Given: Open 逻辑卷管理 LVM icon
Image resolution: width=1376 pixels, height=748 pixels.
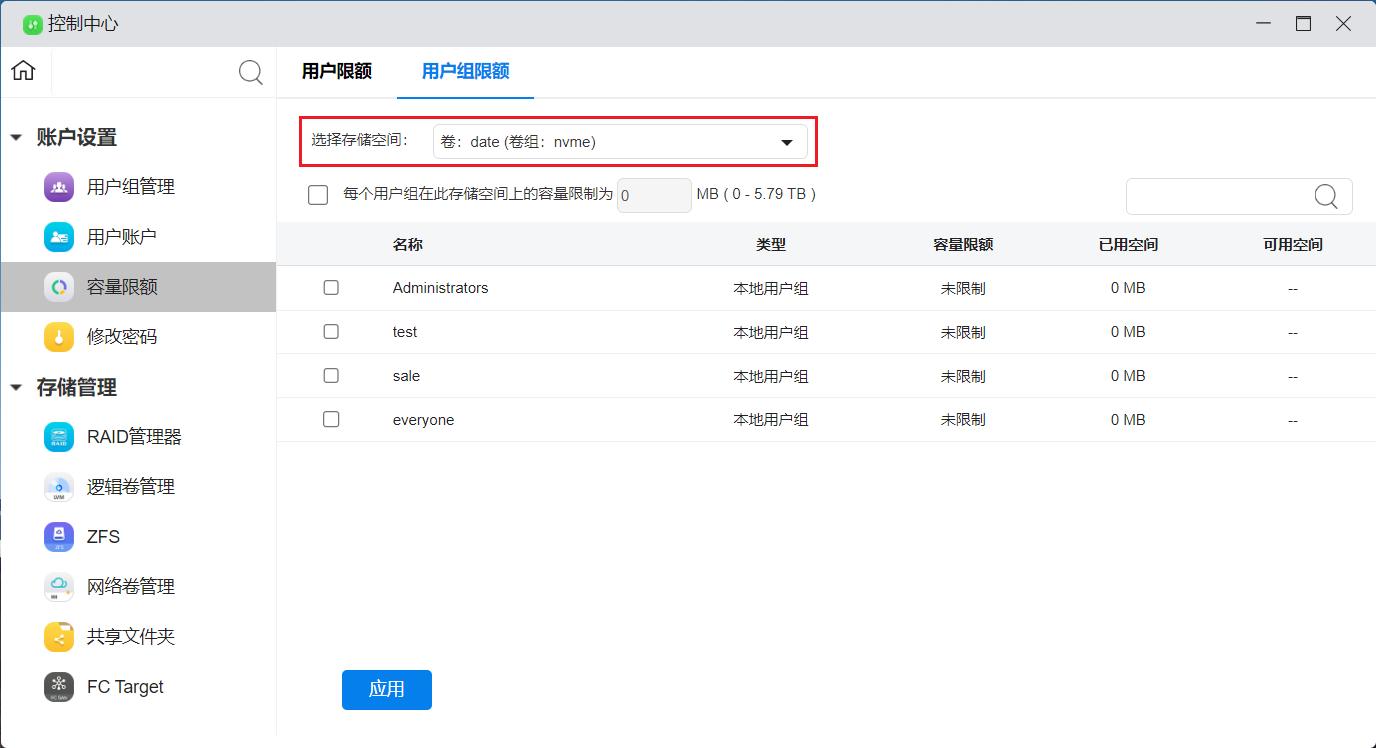Looking at the screenshot, I should click(x=58, y=486).
